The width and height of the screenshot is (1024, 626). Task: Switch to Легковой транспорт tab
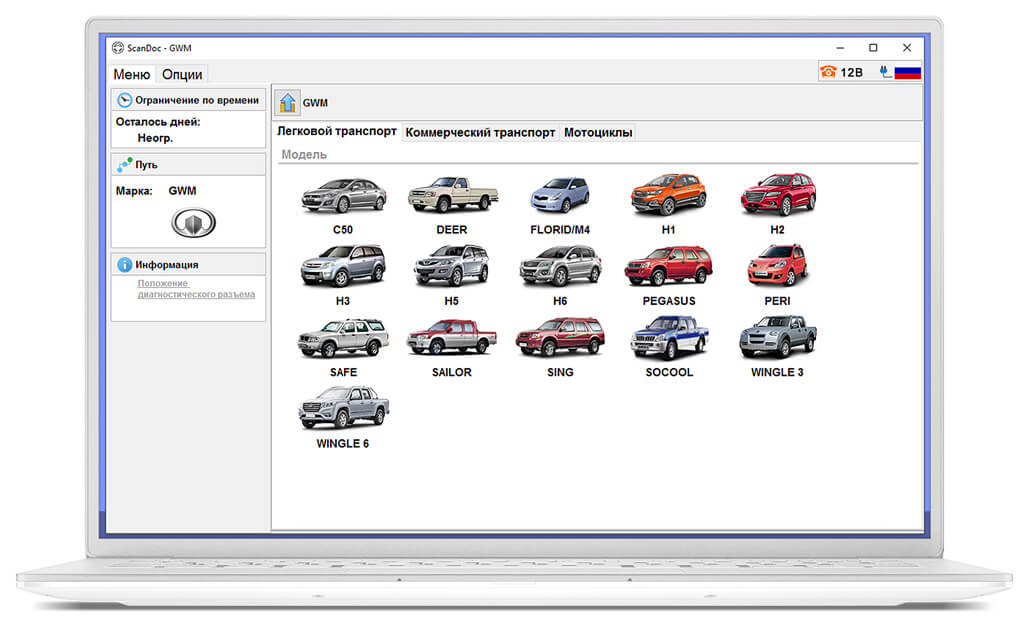(336, 131)
